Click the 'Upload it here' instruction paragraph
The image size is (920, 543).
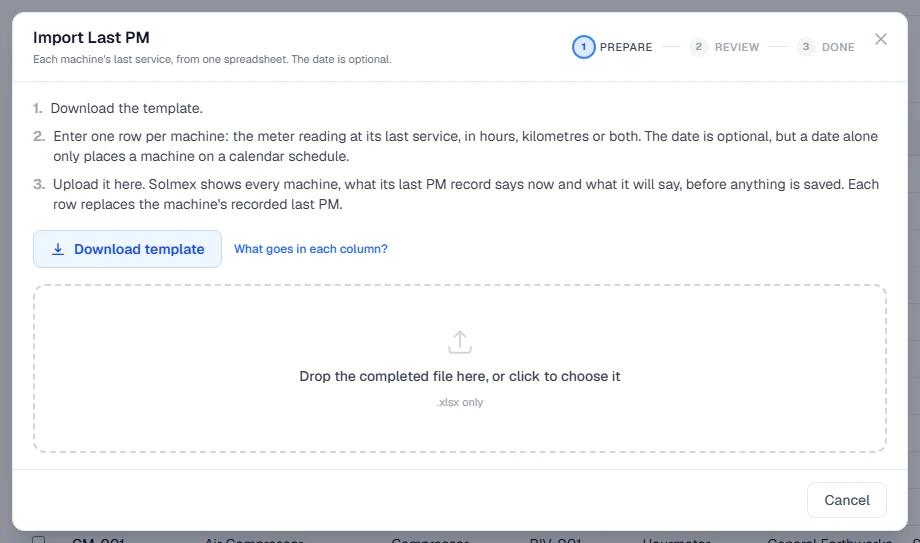coord(465,194)
